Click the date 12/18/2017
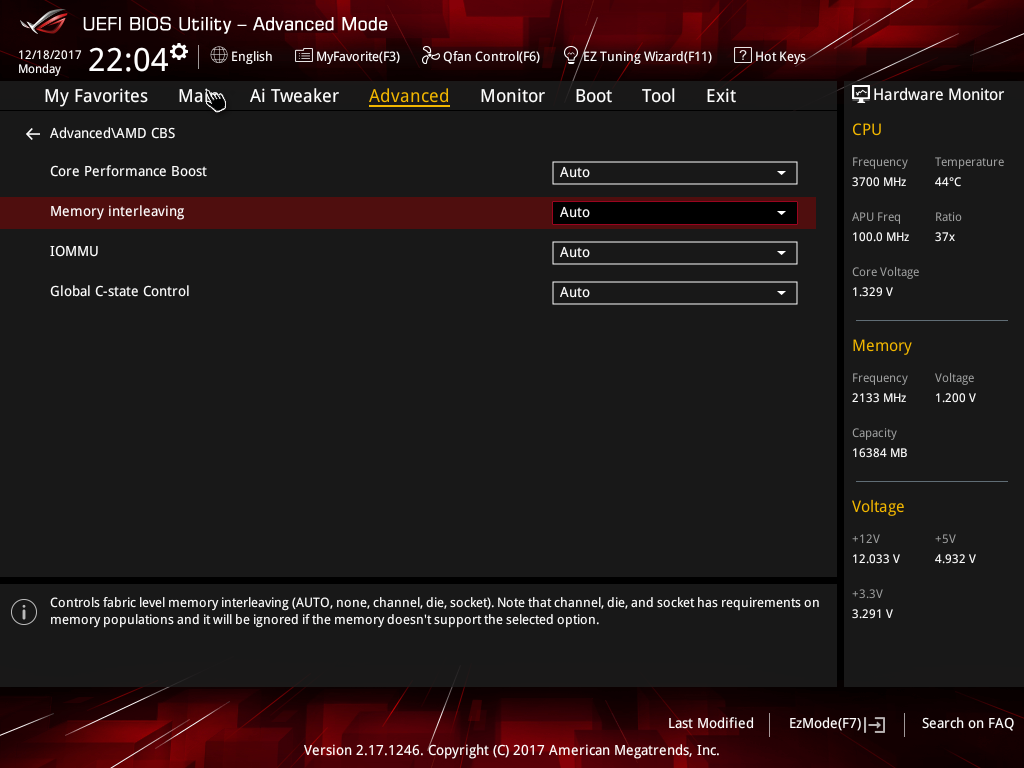The width and height of the screenshot is (1024, 768). point(50,55)
